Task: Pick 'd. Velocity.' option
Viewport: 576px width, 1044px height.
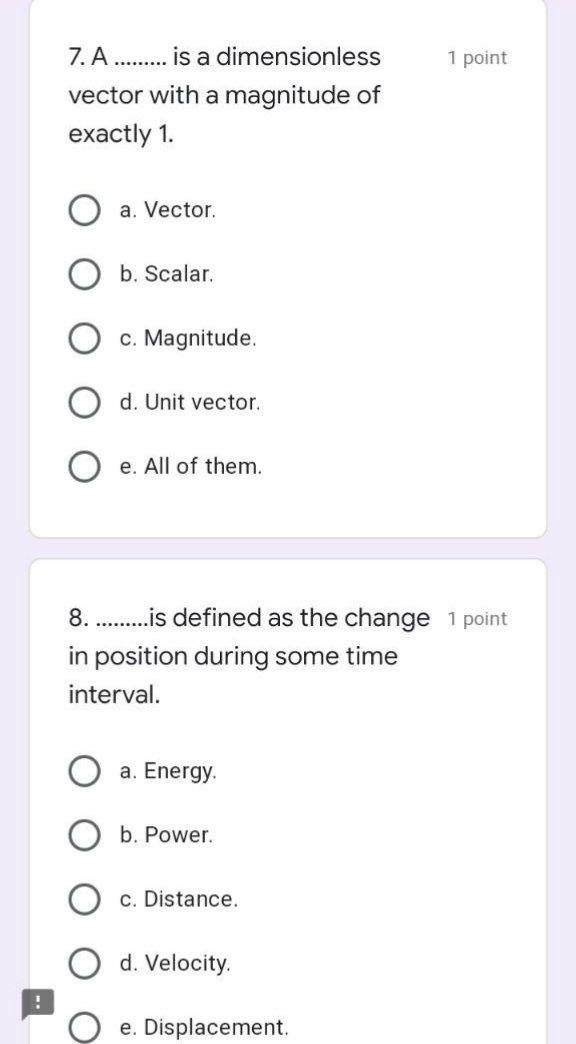Action: 84,963
